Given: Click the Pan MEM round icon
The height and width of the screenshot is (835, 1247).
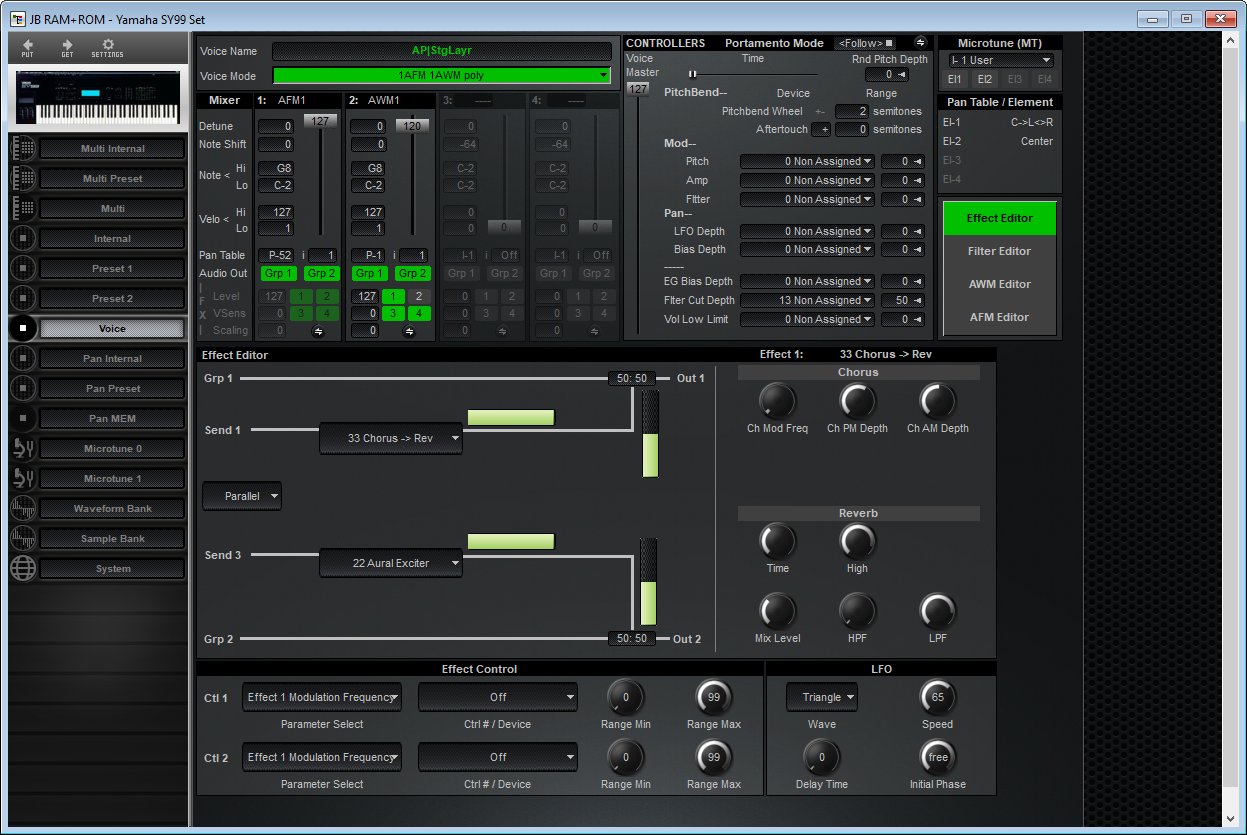Looking at the screenshot, I should tap(22, 419).
